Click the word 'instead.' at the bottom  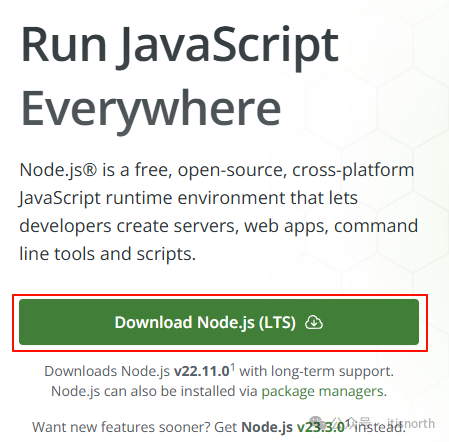pos(379,427)
